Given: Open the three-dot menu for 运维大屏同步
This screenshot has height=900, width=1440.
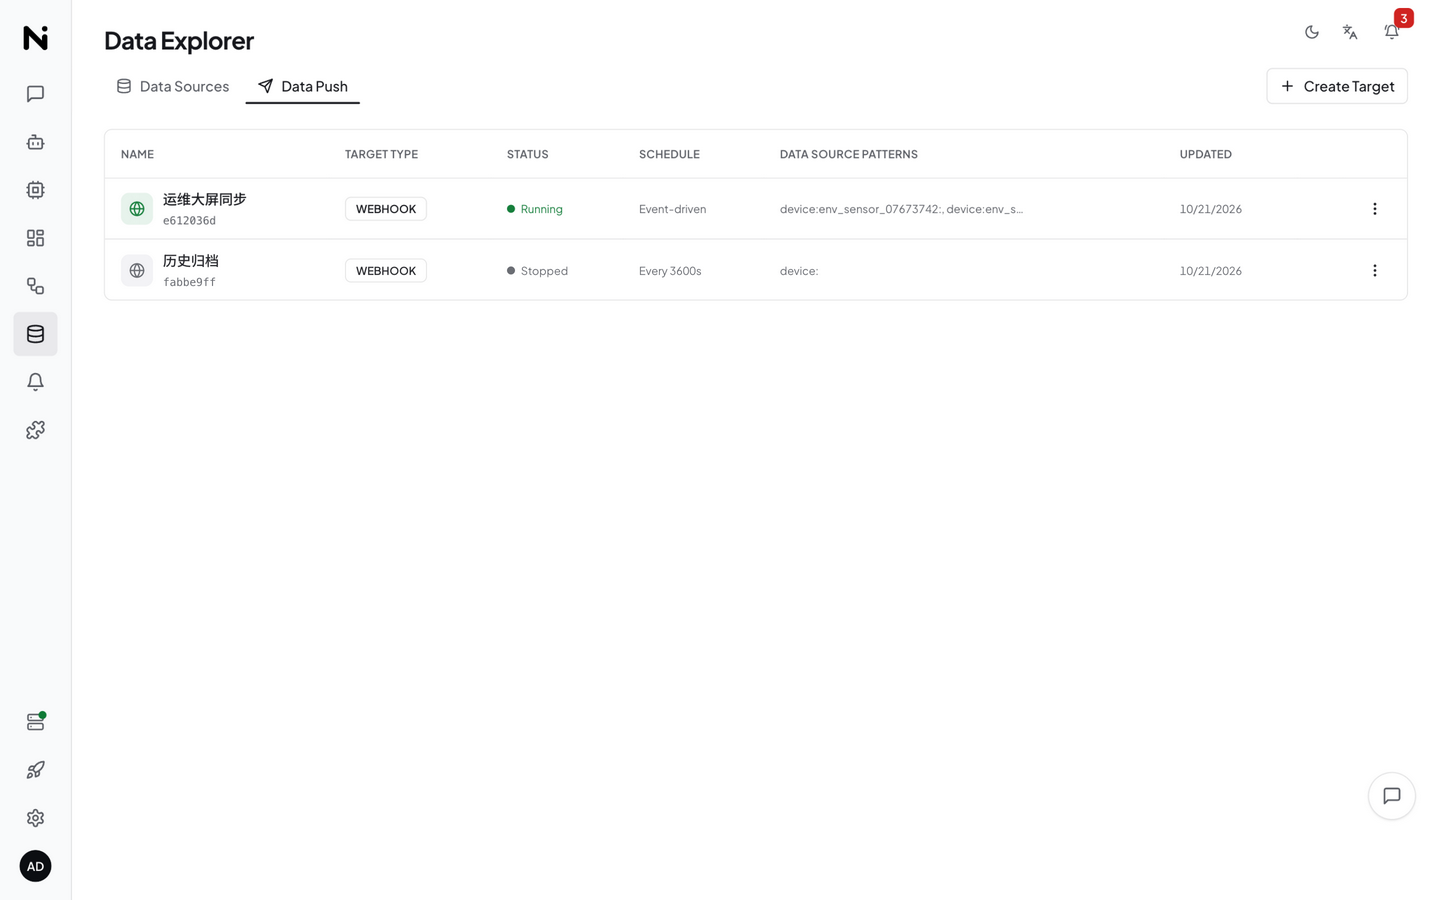Looking at the screenshot, I should (x=1375, y=209).
